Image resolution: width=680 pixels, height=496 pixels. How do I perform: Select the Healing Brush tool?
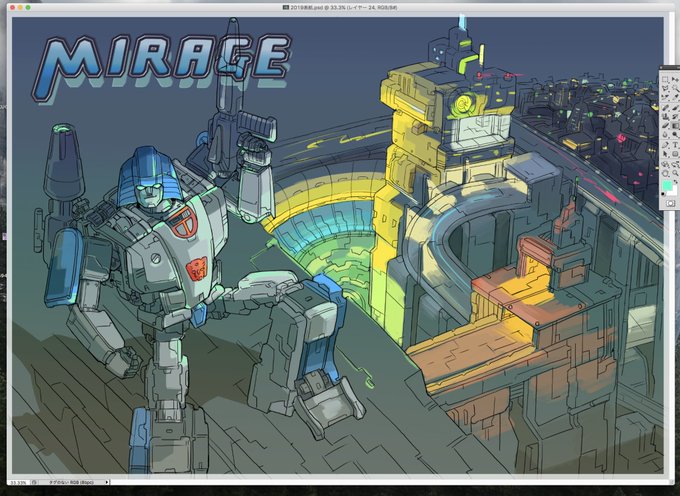(665, 108)
